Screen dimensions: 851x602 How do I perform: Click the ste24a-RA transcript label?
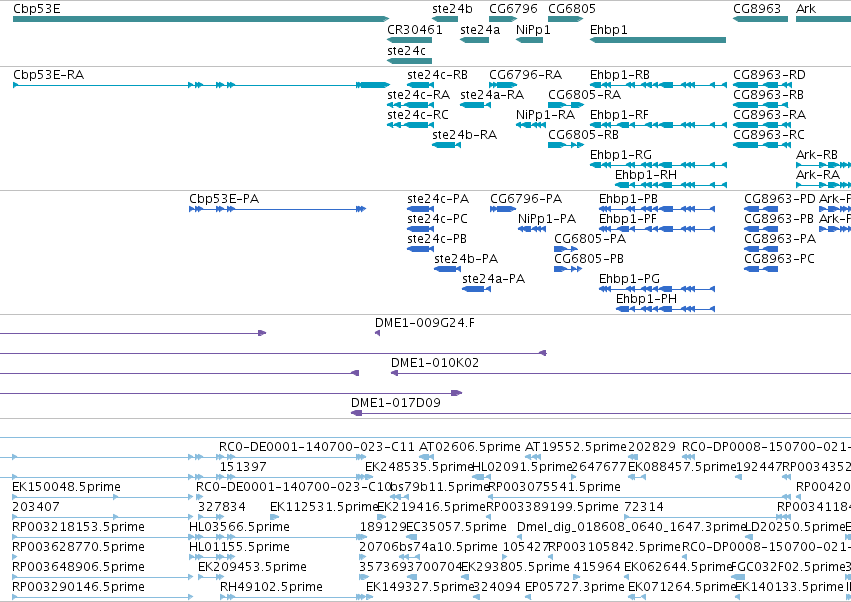(492, 95)
